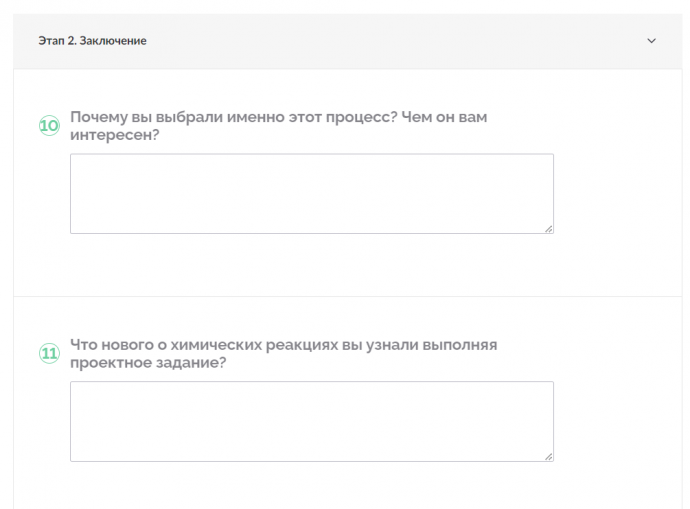
Task: Click the Этап 2. Заключение header title
Action: (92, 41)
